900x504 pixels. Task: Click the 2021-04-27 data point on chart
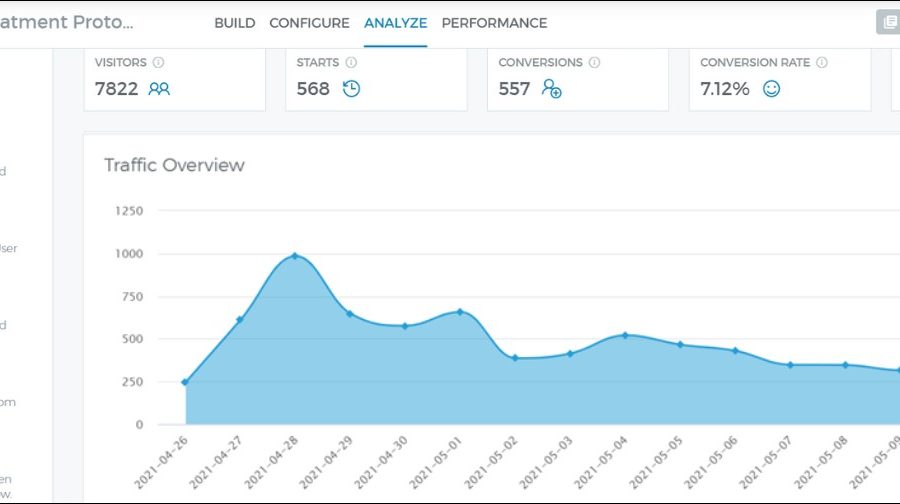pyautogui.click(x=240, y=319)
